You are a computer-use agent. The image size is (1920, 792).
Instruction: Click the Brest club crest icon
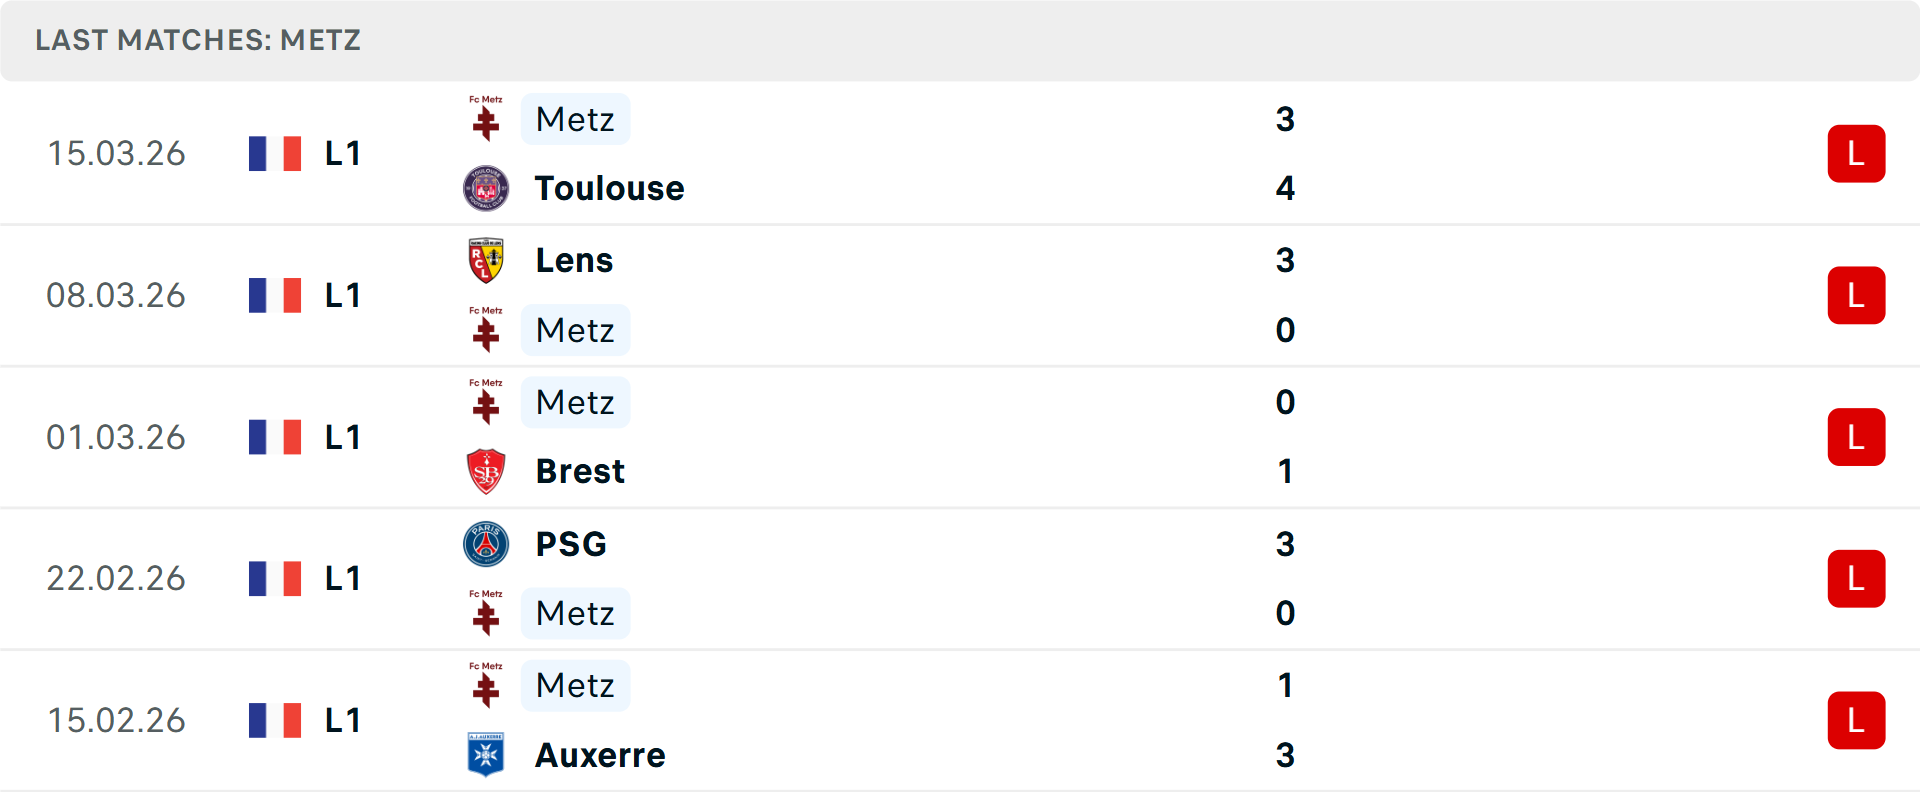(486, 471)
